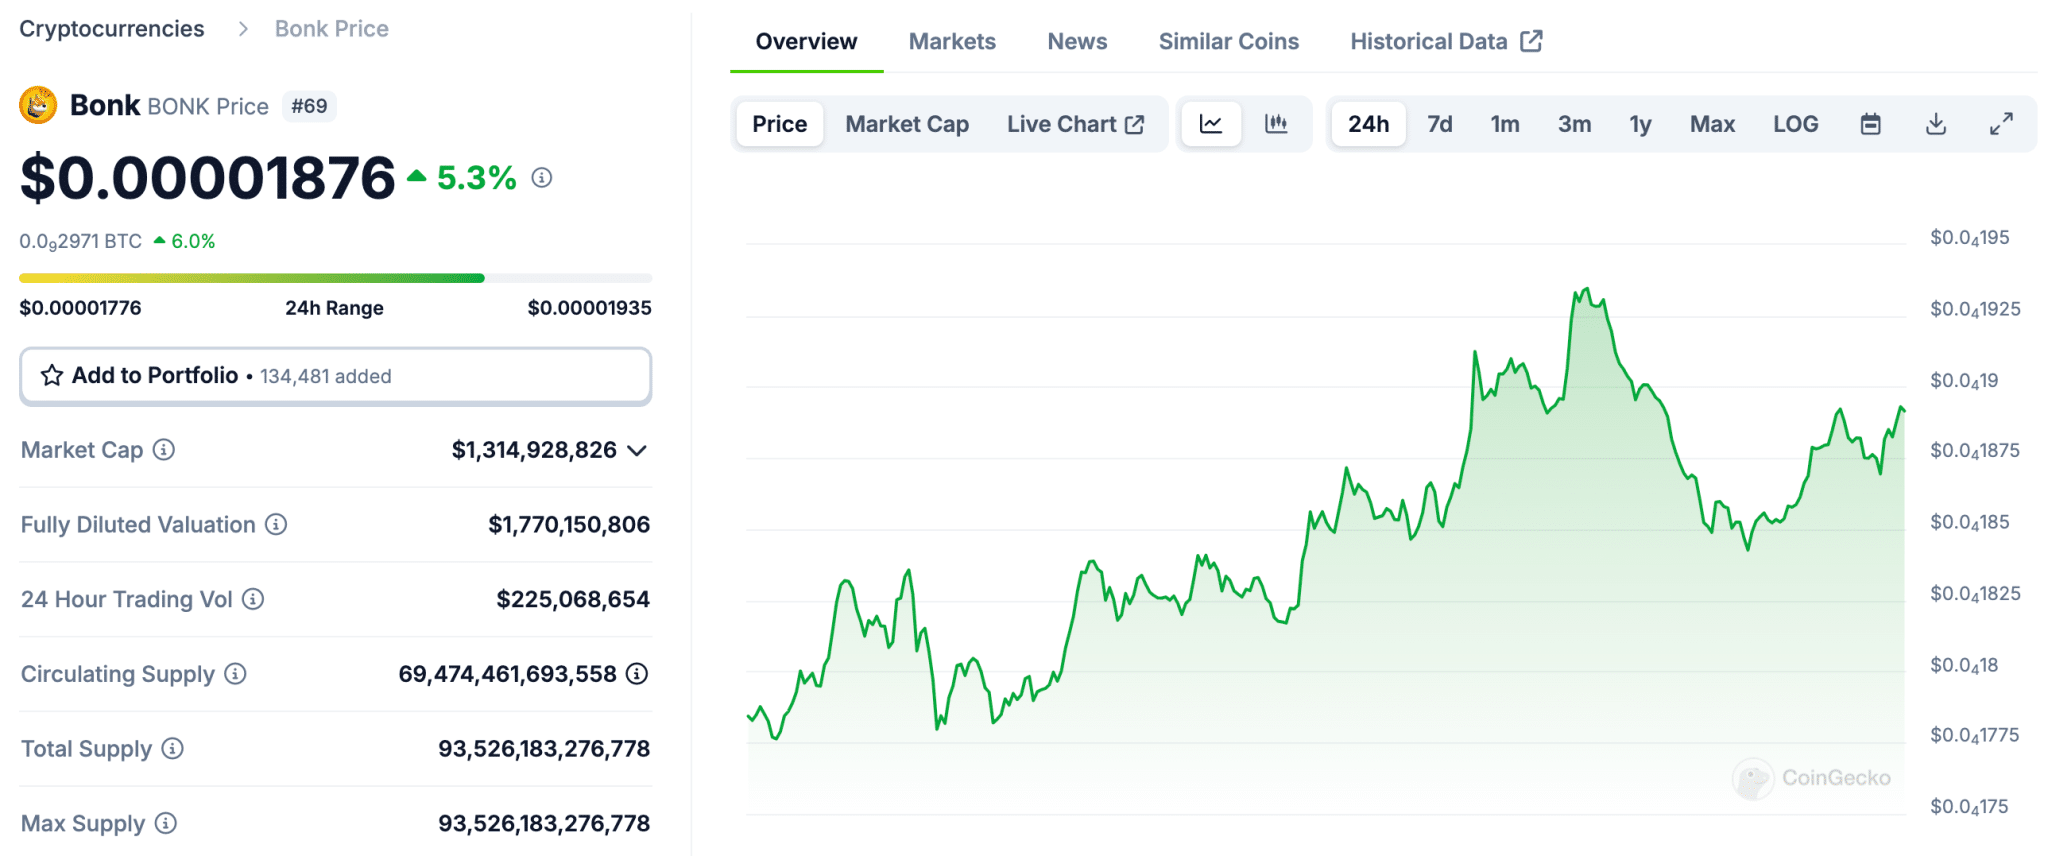The height and width of the screenshot is (856, 2048).
Task: Click the Bonk coin logo icon
Action: pyautogui.click(x=38, y=105)
